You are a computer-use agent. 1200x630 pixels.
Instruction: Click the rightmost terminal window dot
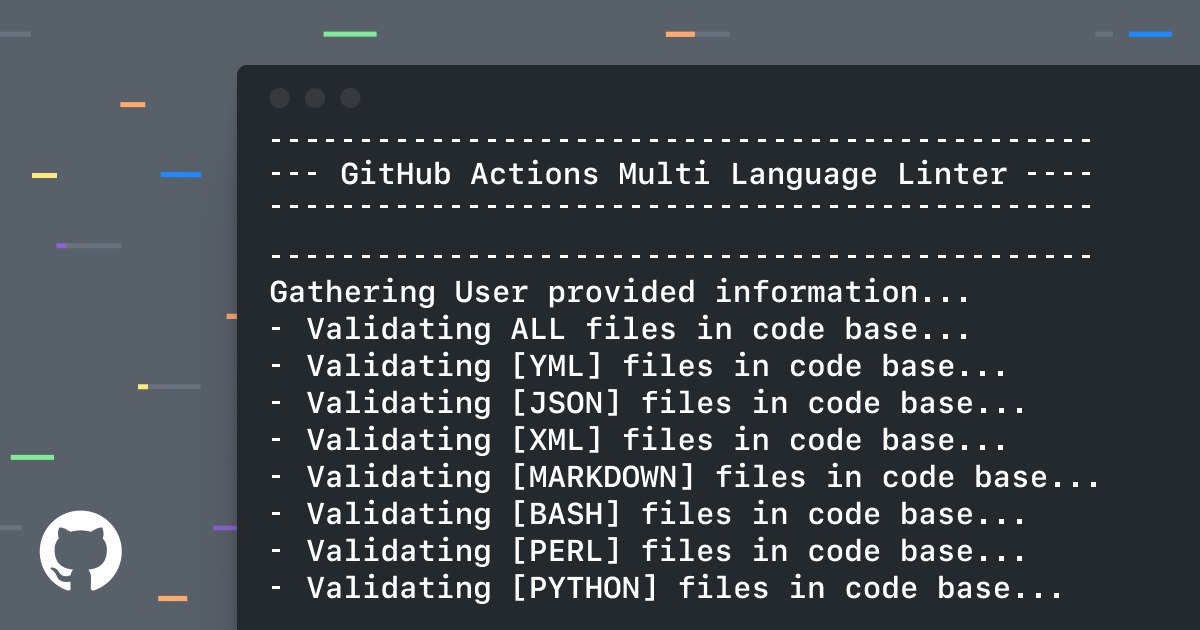350,98
